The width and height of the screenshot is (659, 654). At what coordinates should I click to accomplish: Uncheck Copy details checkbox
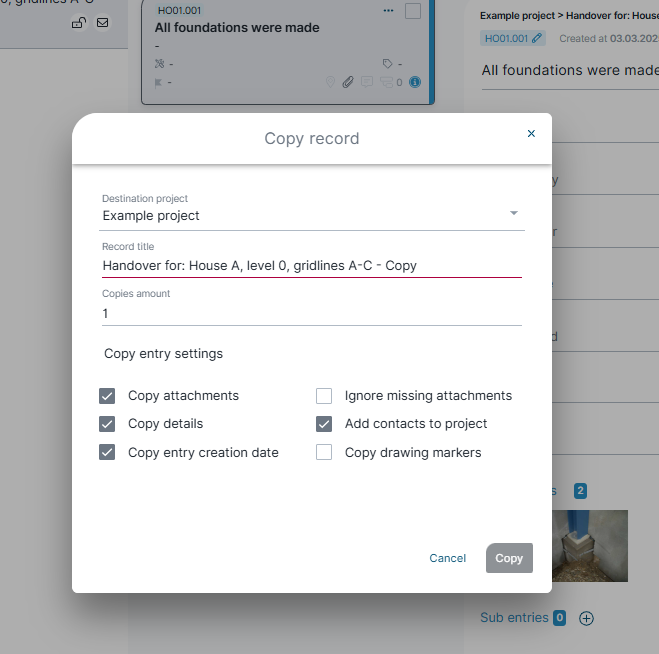tap(107, 424)
